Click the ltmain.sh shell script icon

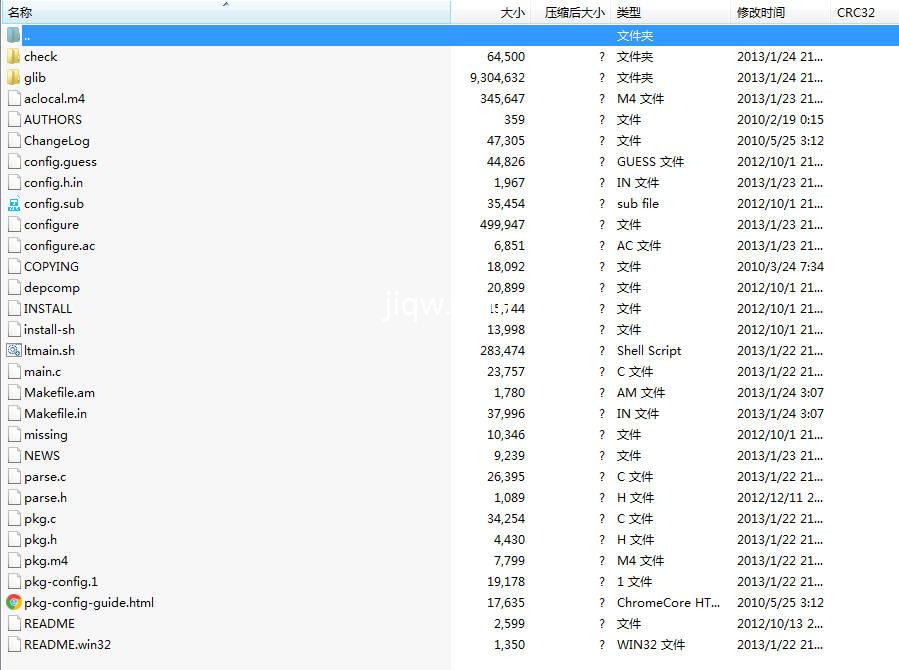tap(14, 350)
